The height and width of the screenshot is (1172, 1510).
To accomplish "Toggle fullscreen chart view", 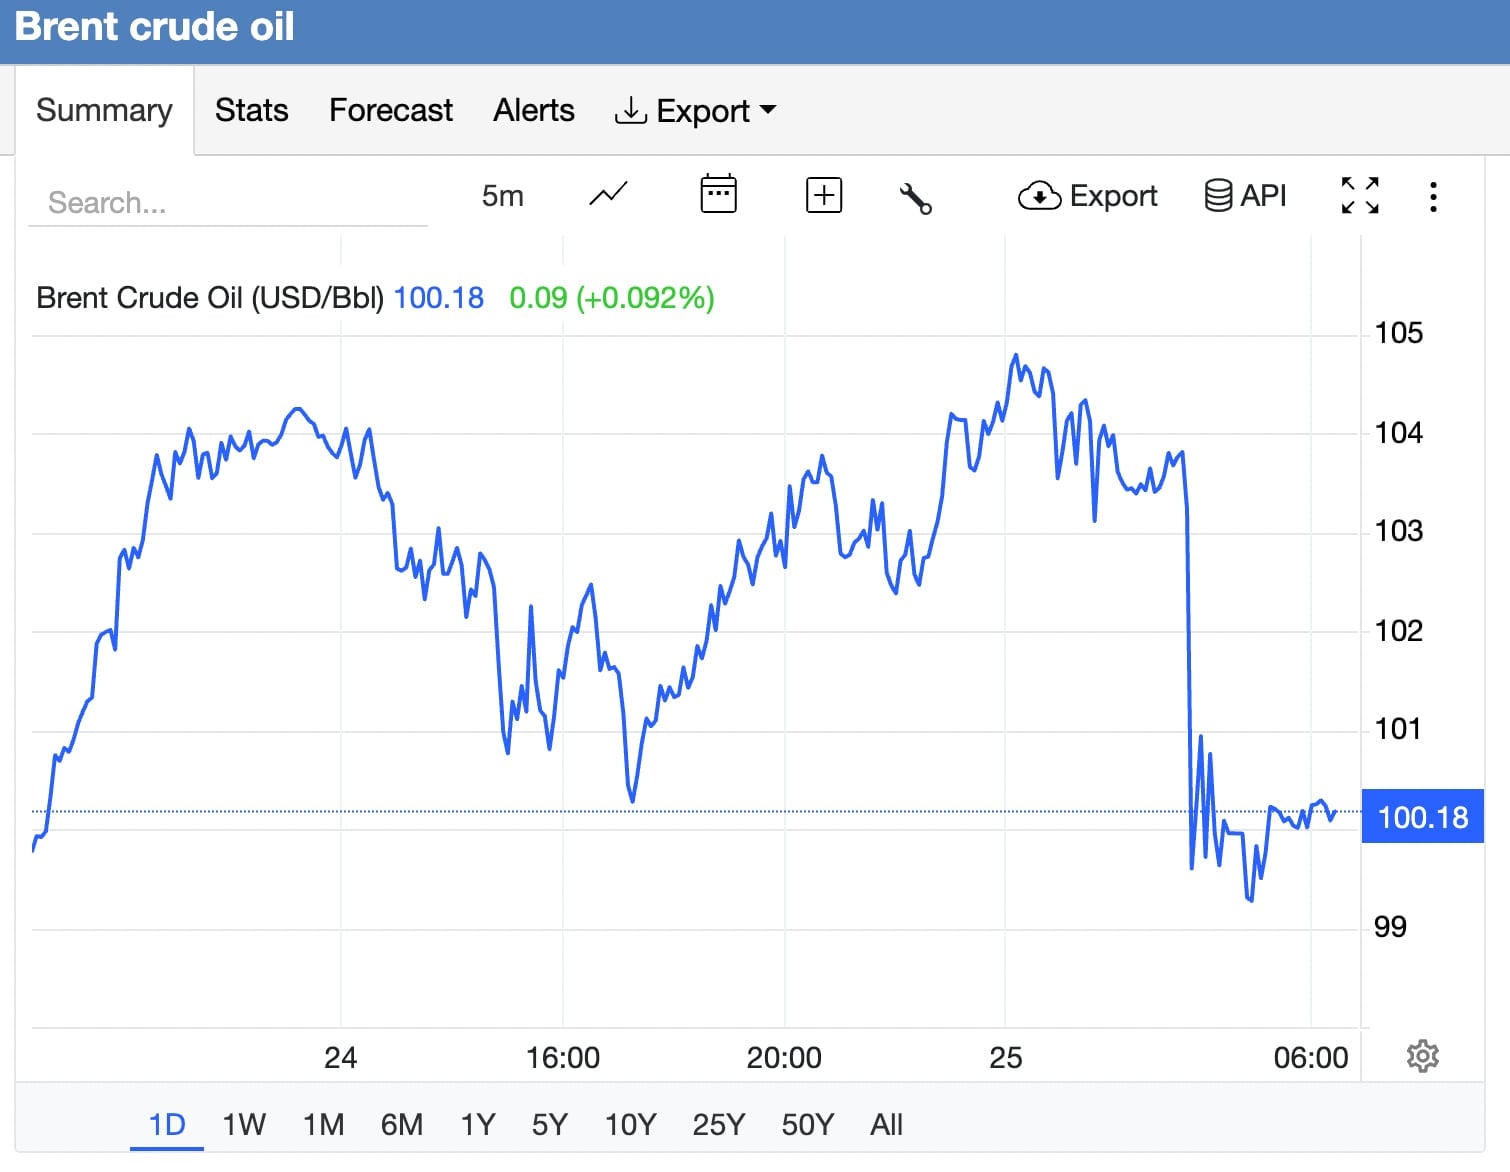I will pyautogui.click(x=1360, y=196).
